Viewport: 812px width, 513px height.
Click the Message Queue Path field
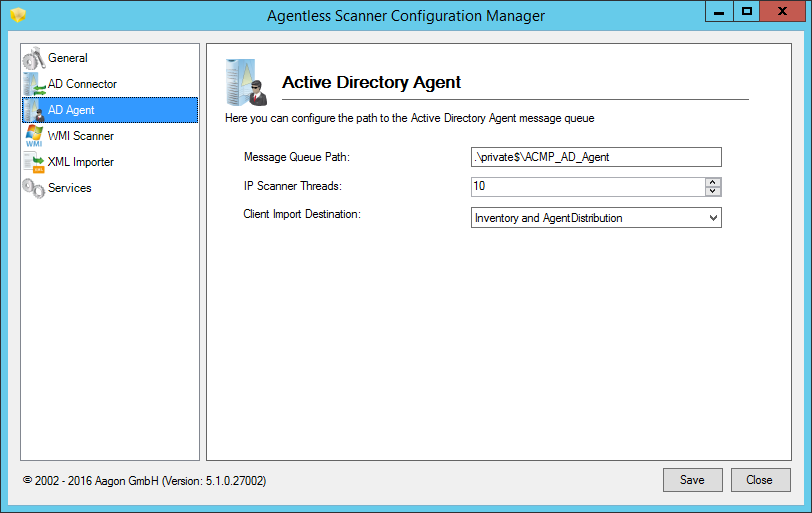(596, 157)
